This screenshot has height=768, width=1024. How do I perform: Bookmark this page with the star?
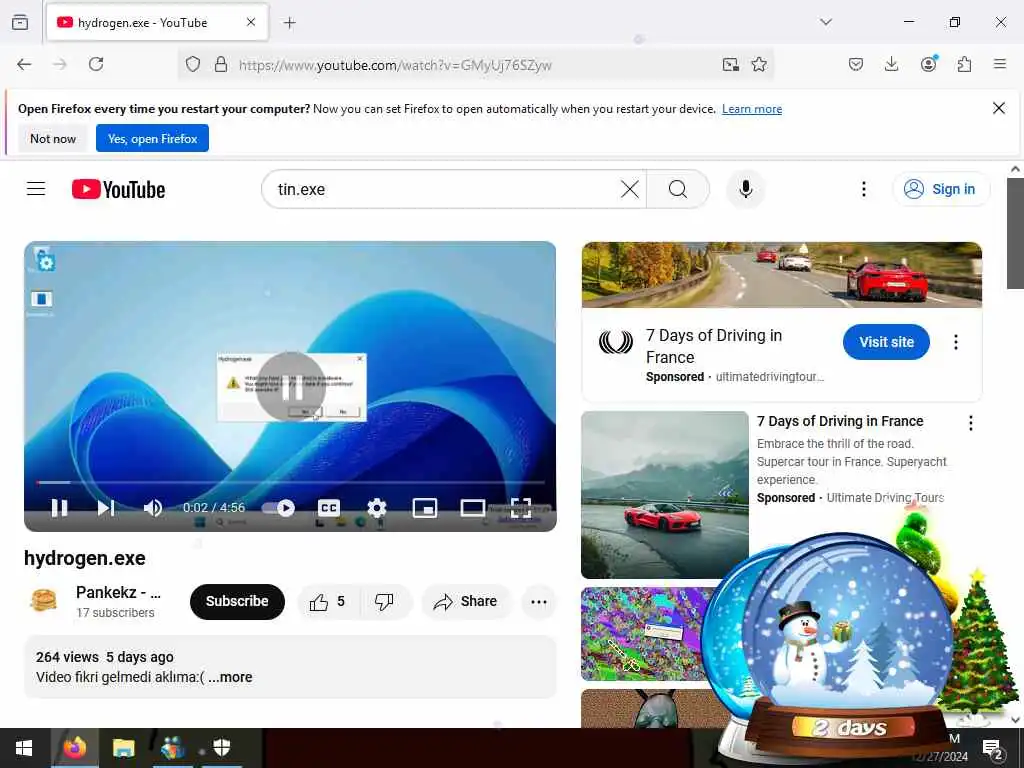click(759, 64)
